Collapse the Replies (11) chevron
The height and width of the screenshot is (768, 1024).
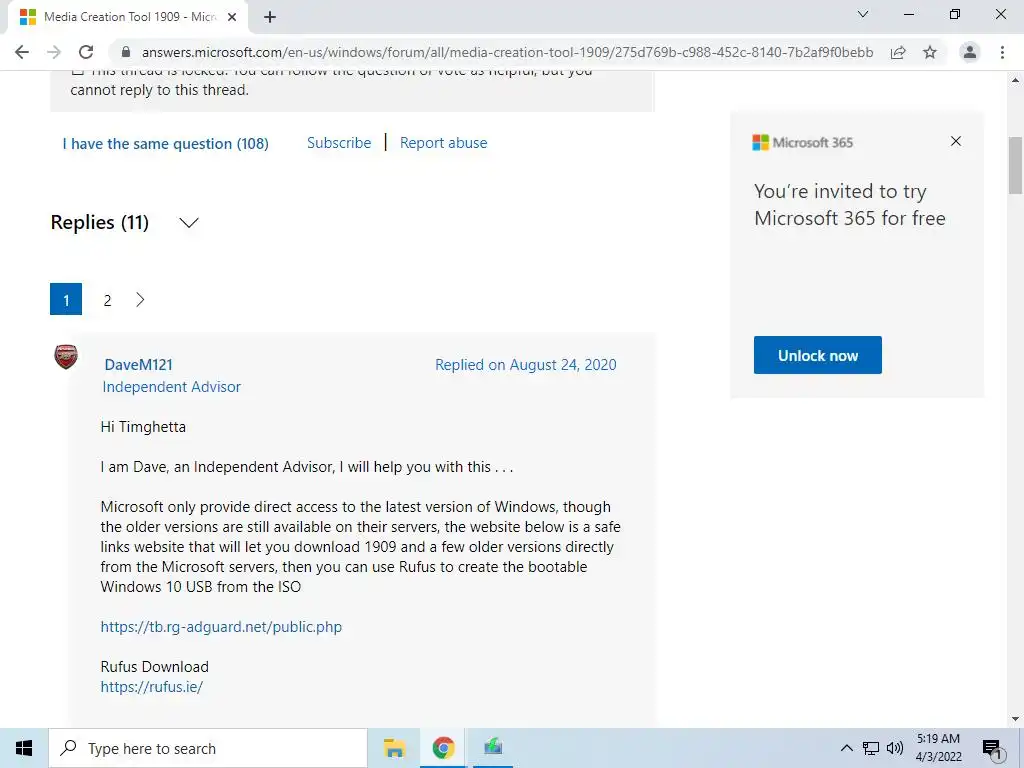click(189, 223)
